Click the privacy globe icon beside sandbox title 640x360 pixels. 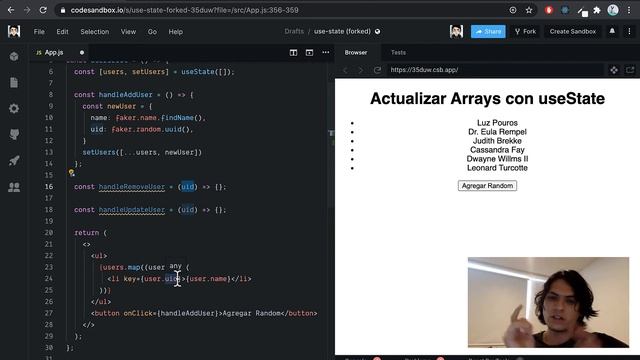(378, 31)
